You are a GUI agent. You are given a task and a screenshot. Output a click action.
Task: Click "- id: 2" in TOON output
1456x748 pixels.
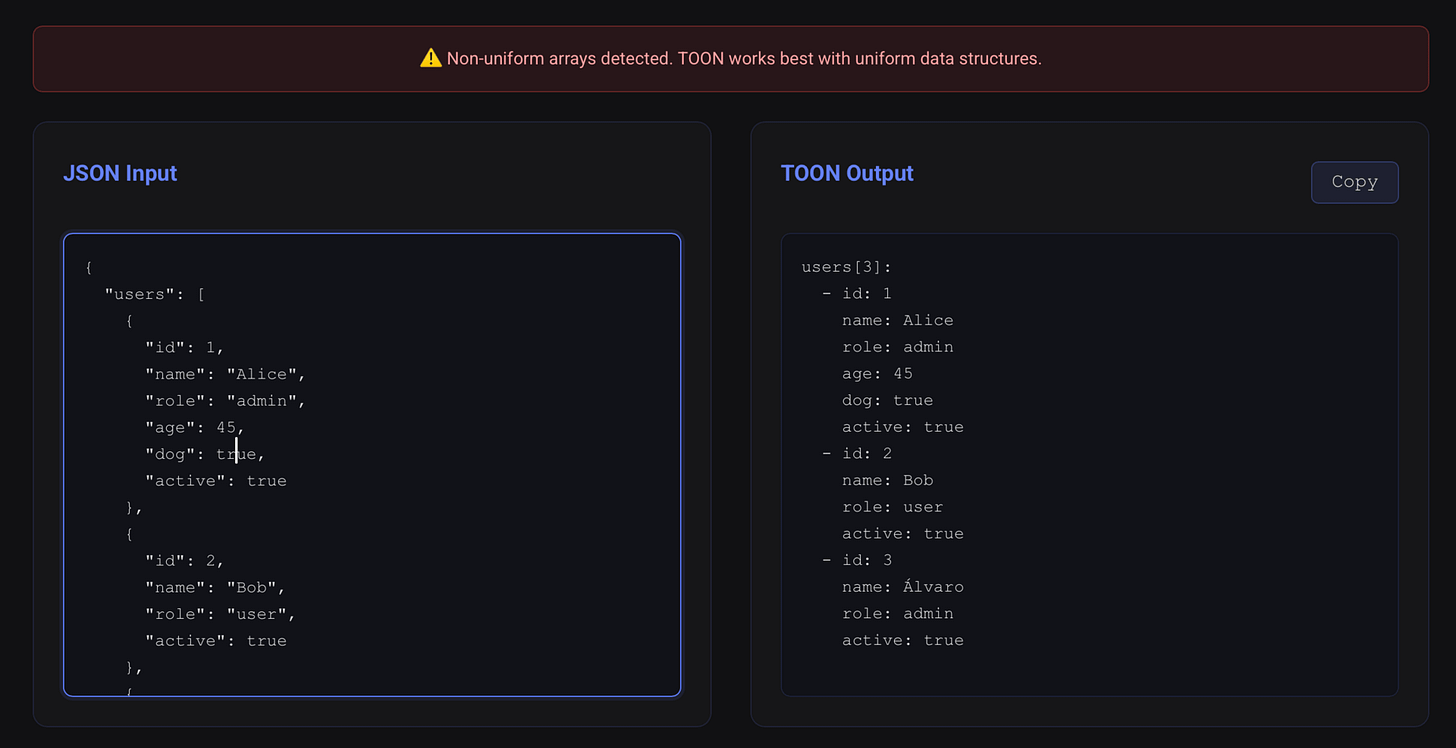click(857, 454)
